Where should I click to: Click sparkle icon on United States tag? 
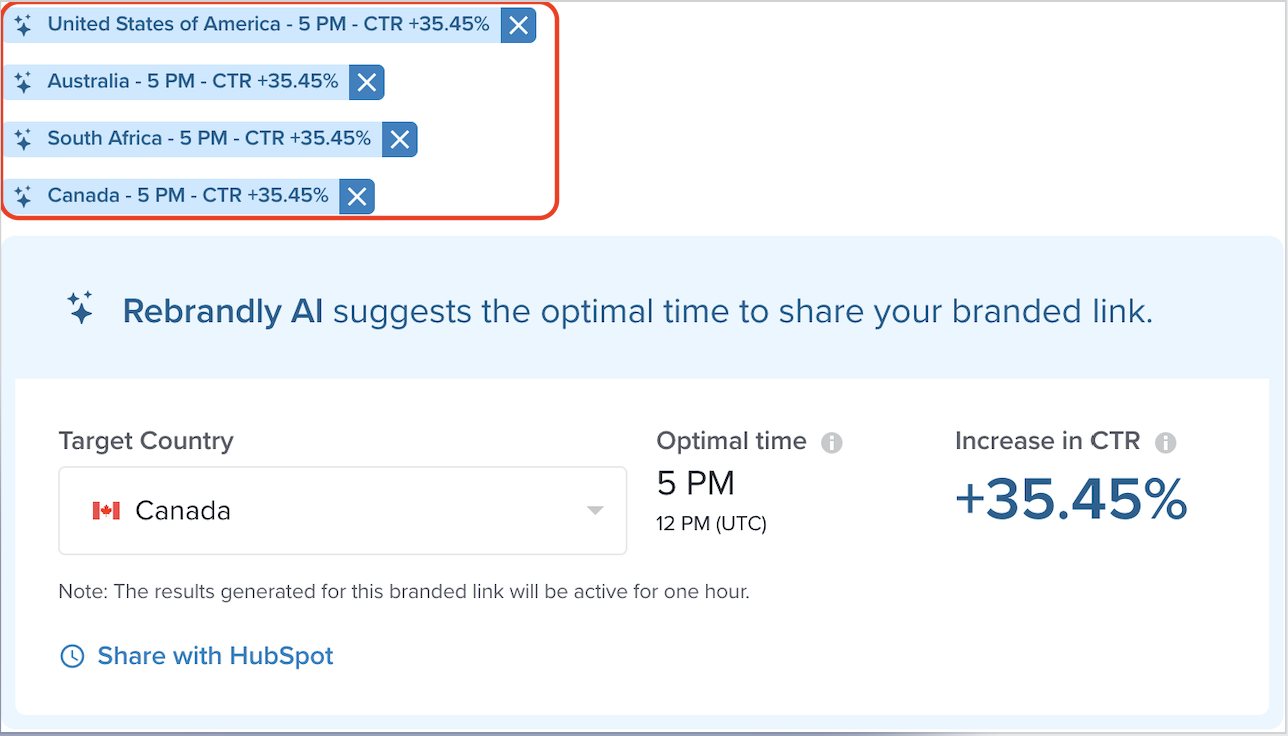(x=24, y=26)
